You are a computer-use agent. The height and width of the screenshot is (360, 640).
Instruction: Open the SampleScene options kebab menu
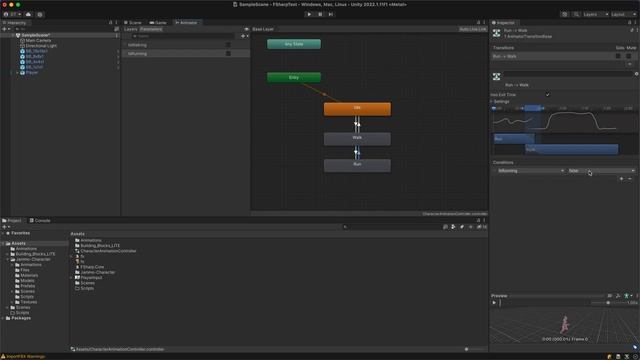click(x=117, y=36)
